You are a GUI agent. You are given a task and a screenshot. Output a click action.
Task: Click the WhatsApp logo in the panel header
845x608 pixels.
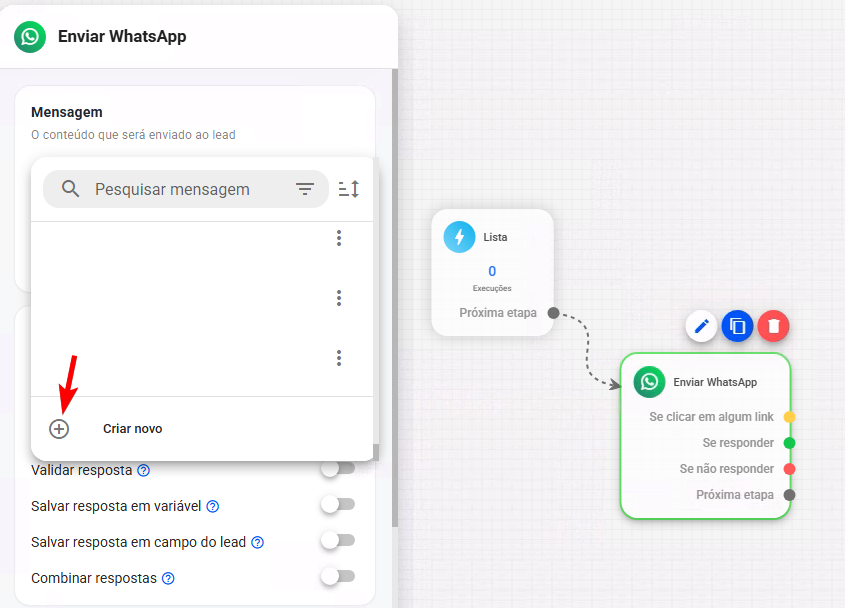pyautogui.click(x=30, y=37)
